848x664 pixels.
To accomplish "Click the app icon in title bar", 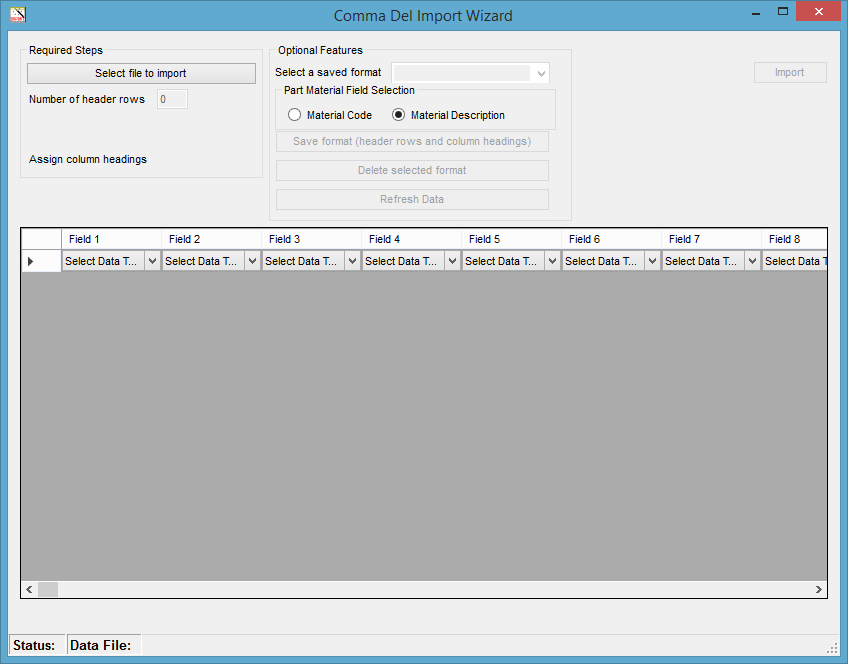I will click(x=17, y=15).
